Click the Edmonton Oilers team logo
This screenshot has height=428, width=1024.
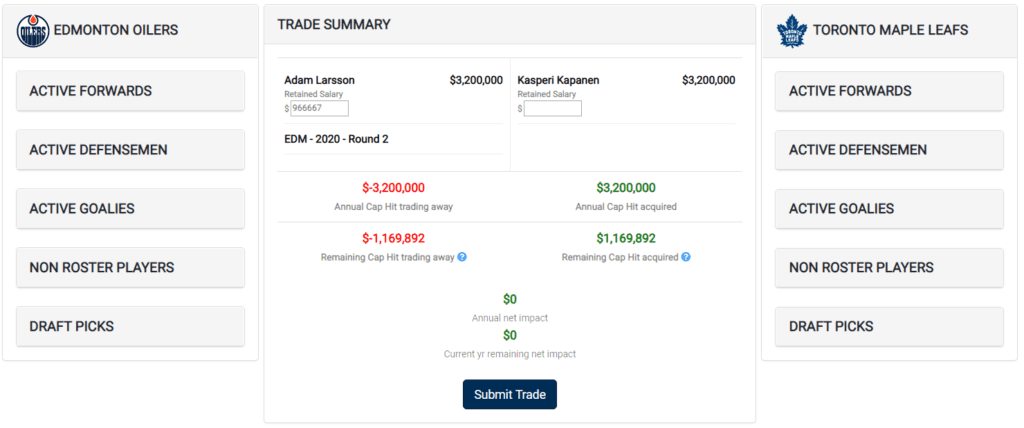32,30
